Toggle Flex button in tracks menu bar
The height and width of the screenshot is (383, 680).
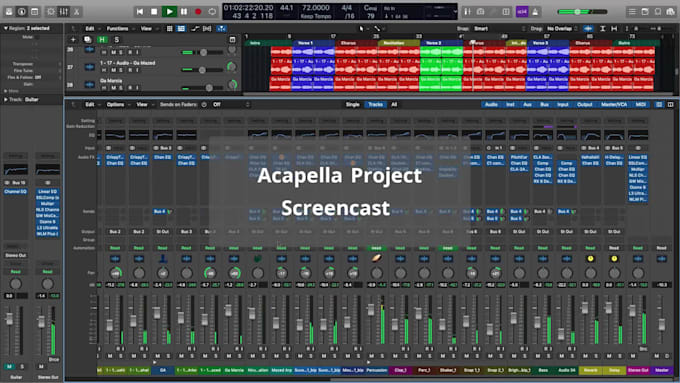(207, 29)
